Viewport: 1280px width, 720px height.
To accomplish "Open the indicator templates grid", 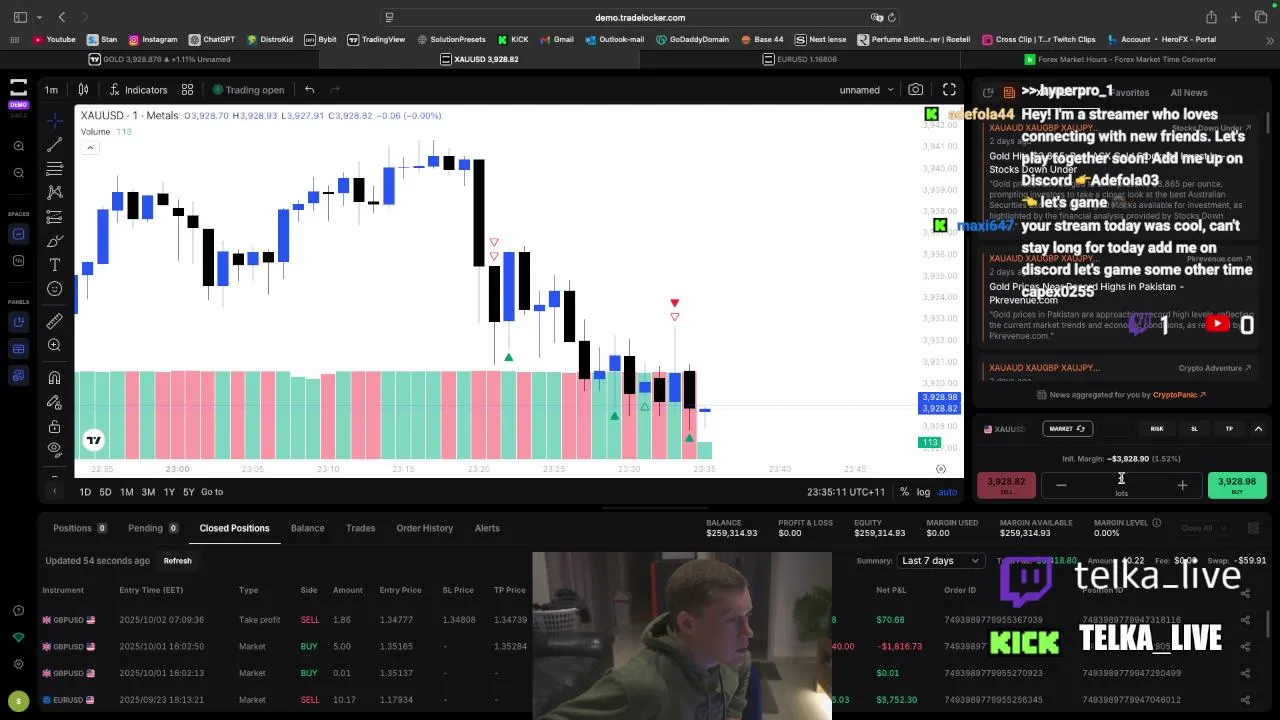I will pos(187,90).
